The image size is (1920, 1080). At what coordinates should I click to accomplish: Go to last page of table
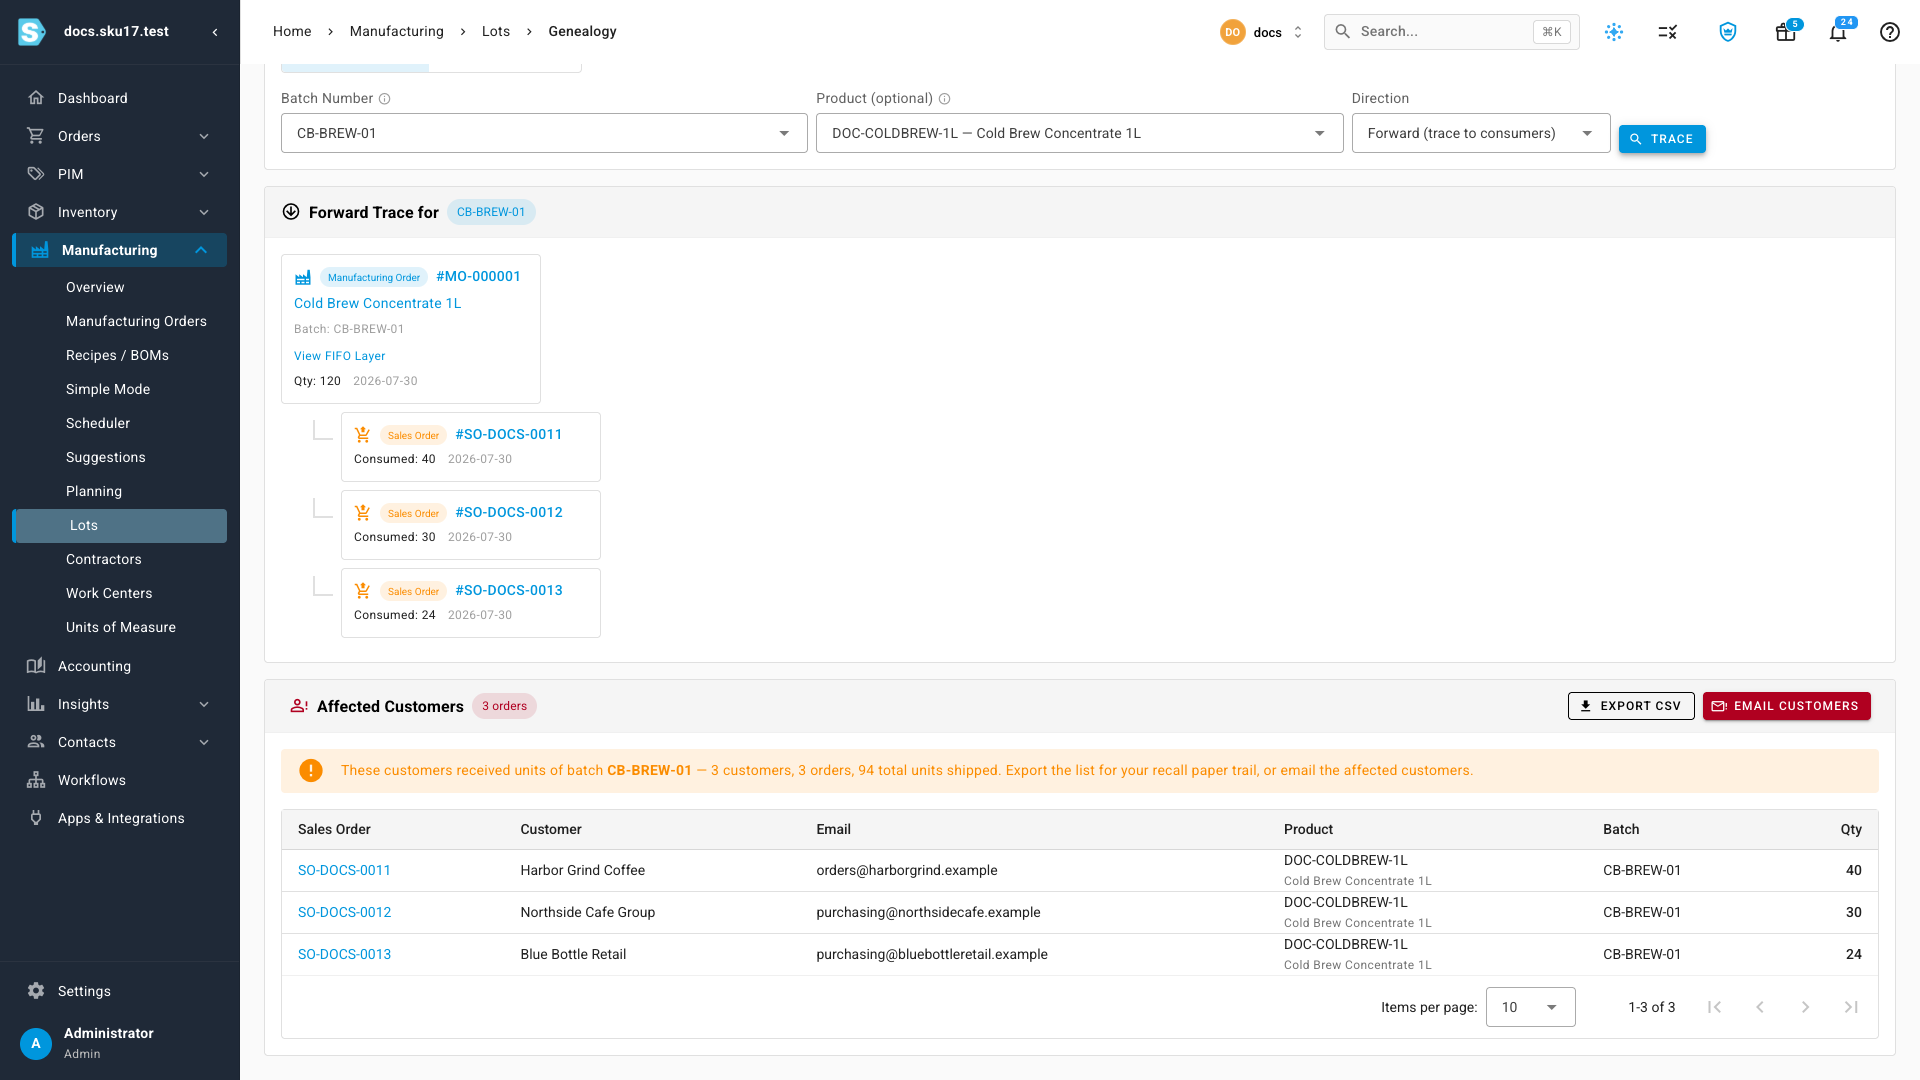tap(1851, 1007)
